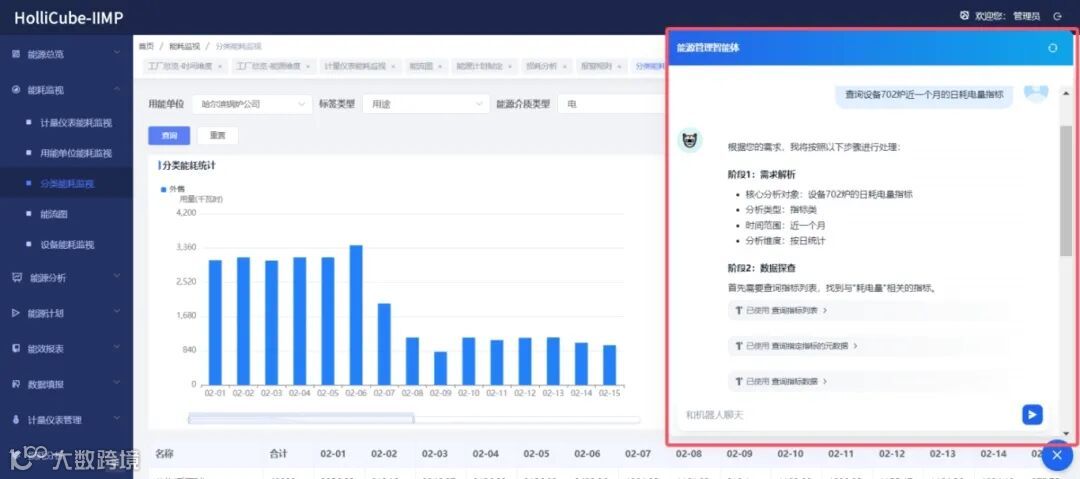1080x479 pixels.
Task: Click the robot avatar in chat
Action: tap(689, 141)
